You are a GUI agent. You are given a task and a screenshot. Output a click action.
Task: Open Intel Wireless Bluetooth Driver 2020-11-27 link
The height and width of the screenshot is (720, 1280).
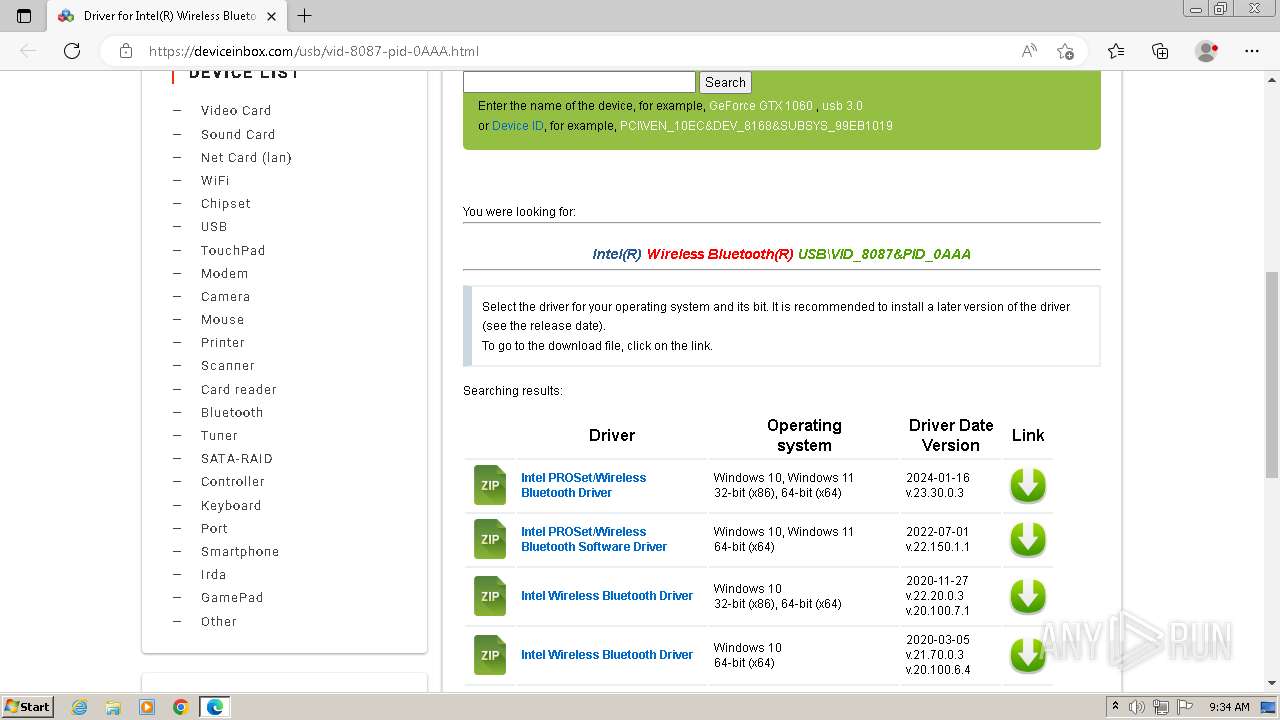pos(607,596)
